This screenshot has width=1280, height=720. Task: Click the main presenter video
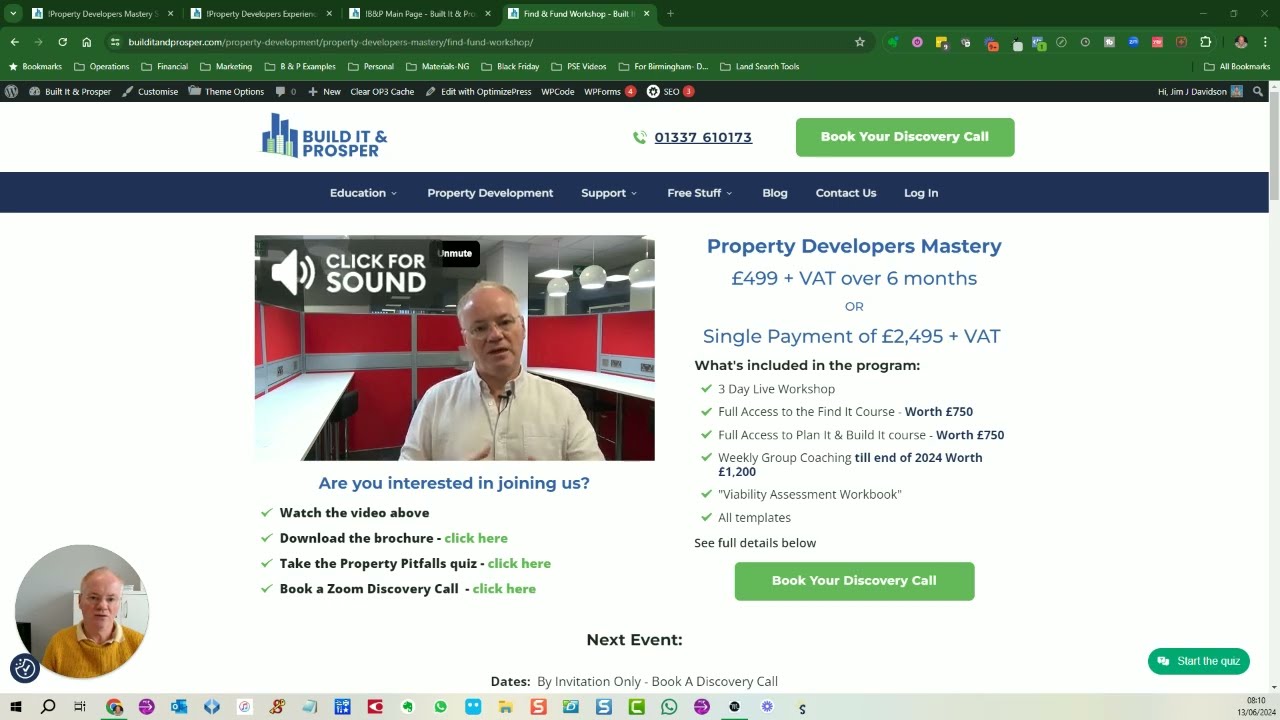tap(455, 348)
